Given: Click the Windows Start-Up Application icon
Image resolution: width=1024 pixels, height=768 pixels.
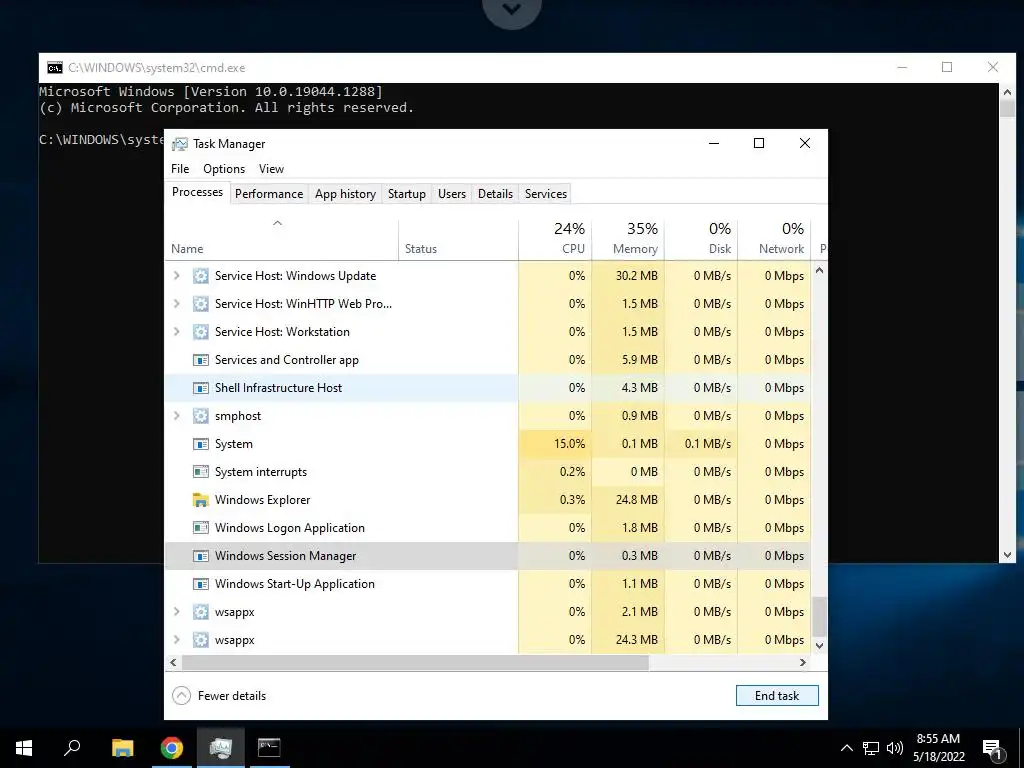Looking at the screenshot, I should coord(200,584).
